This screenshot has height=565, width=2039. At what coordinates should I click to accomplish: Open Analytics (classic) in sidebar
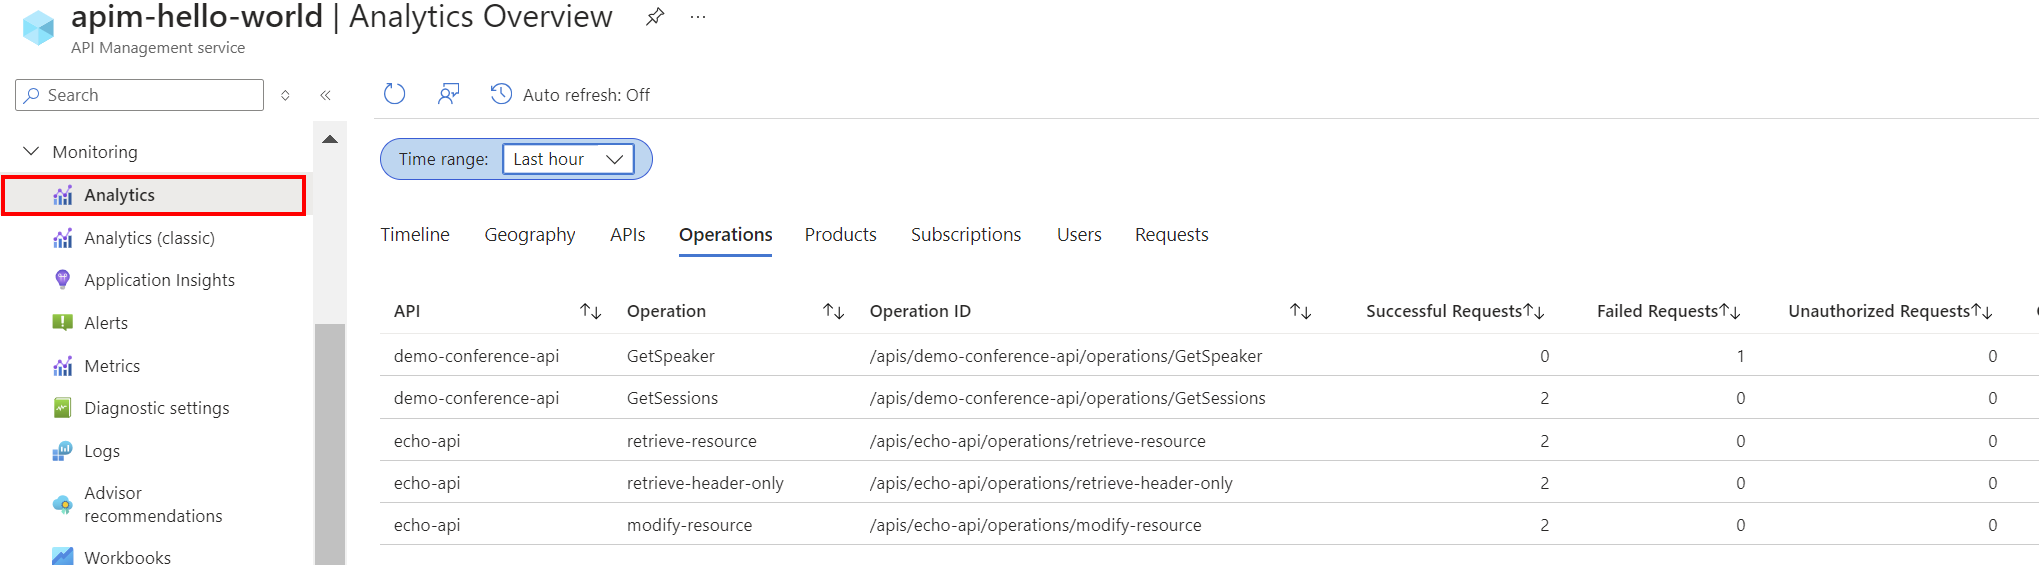pyautogui.click(x=149, y=238)
